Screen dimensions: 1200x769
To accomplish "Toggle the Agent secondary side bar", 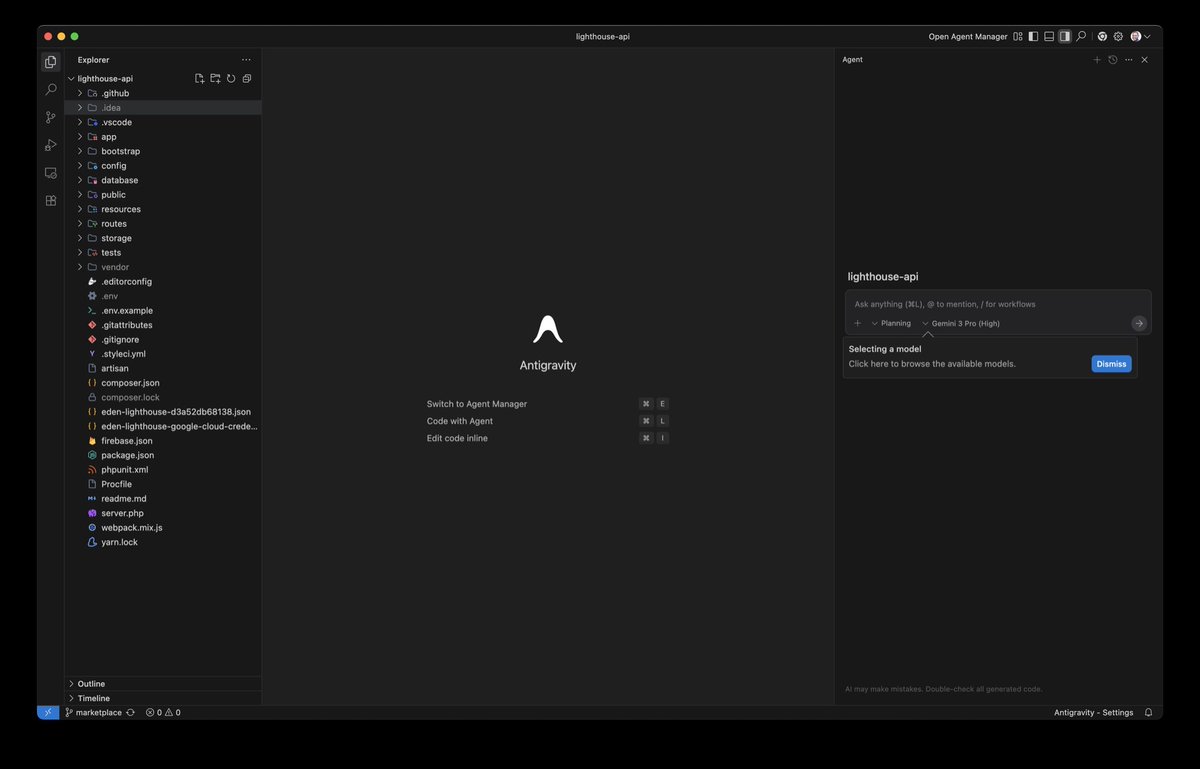I will pyautogui.click(x=1065, y=36).
